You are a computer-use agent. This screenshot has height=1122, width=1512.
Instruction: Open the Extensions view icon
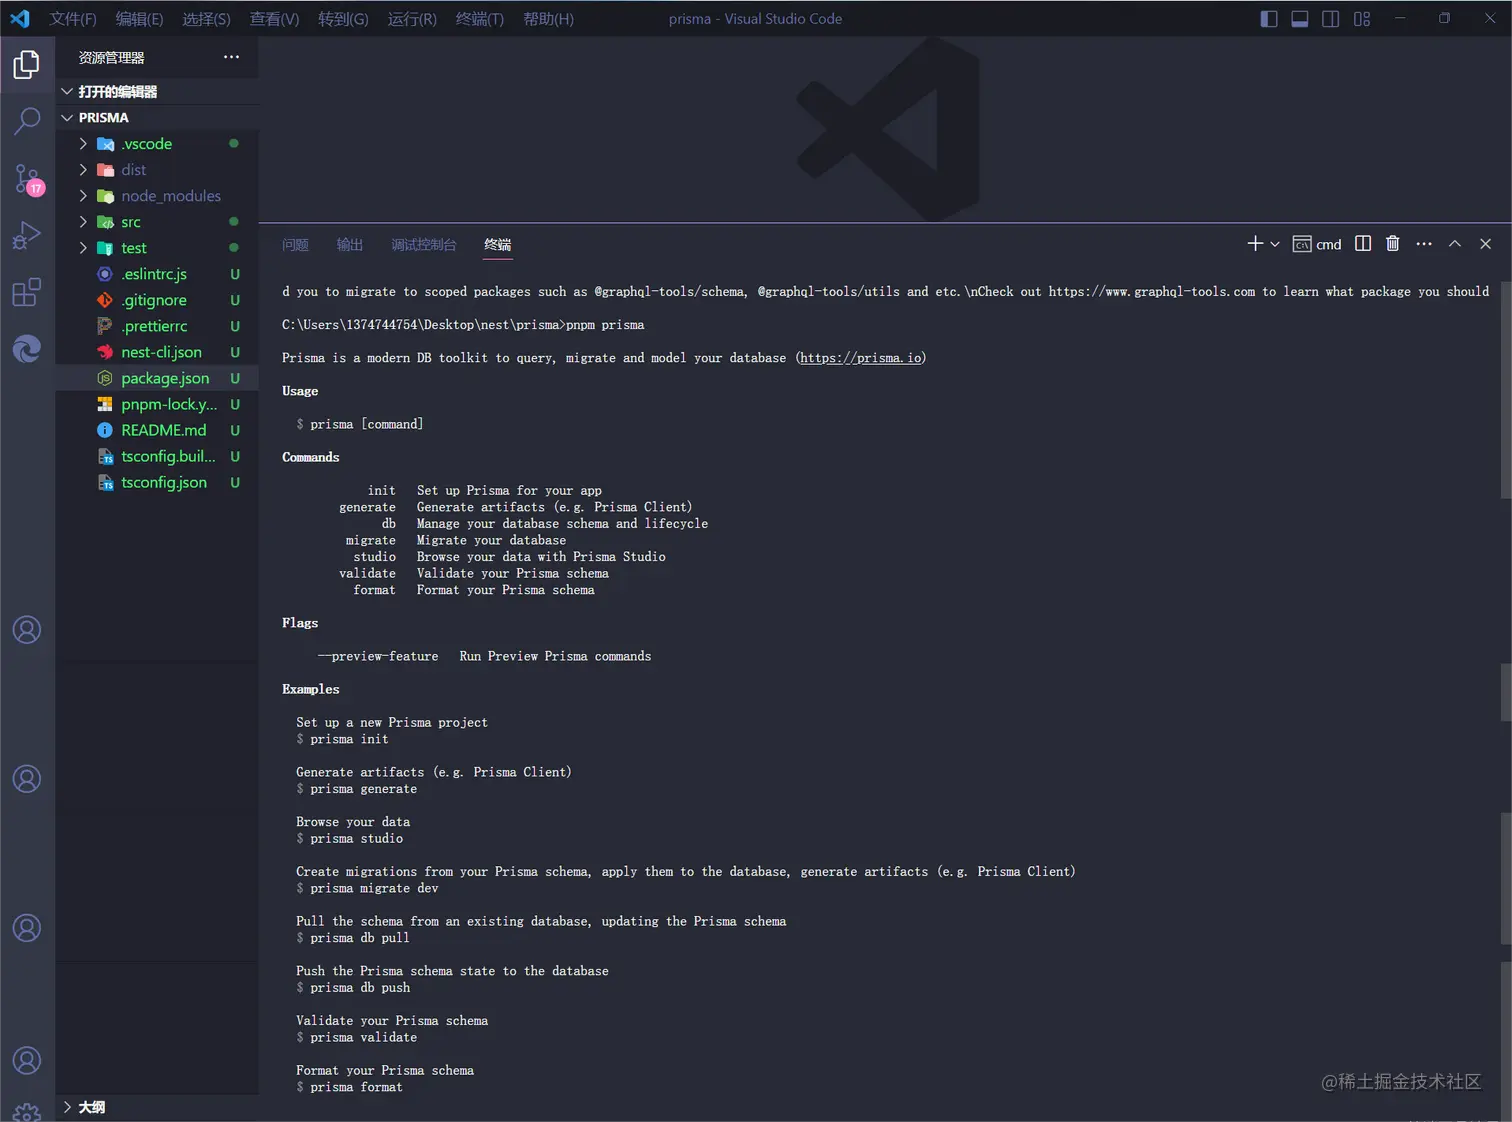[27, 292]
